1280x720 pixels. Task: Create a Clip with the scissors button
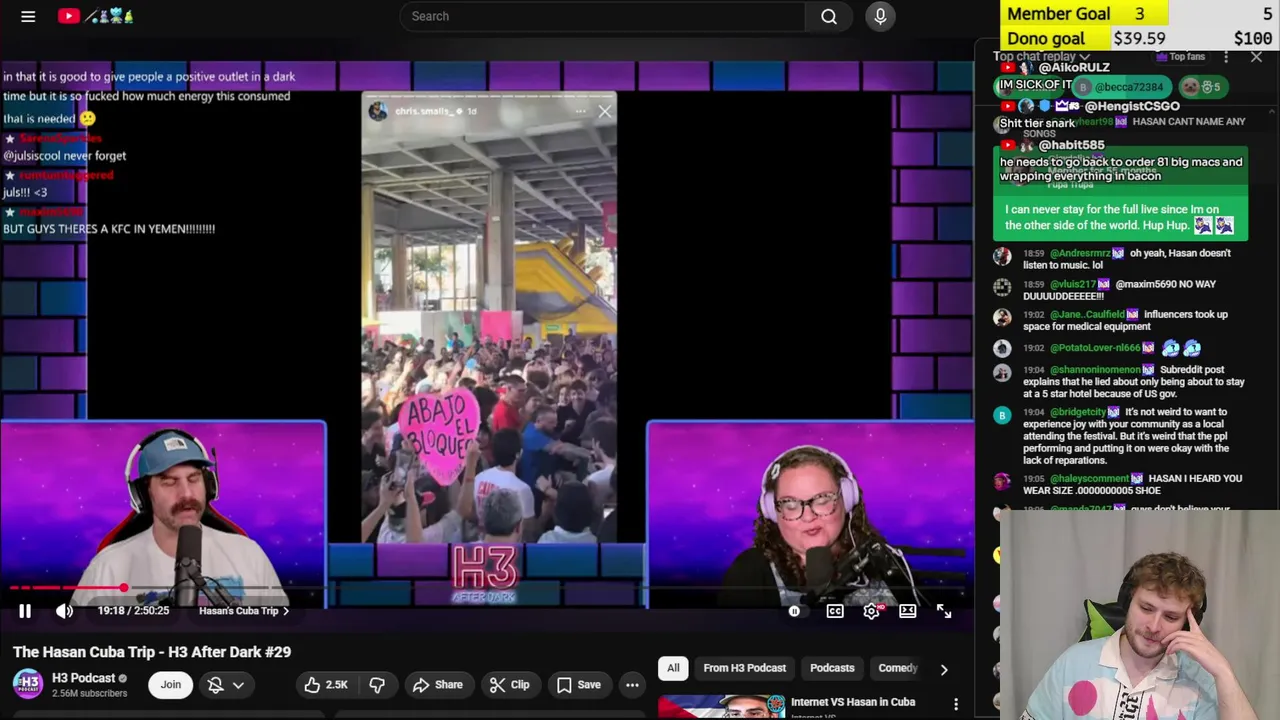point(510,685)
